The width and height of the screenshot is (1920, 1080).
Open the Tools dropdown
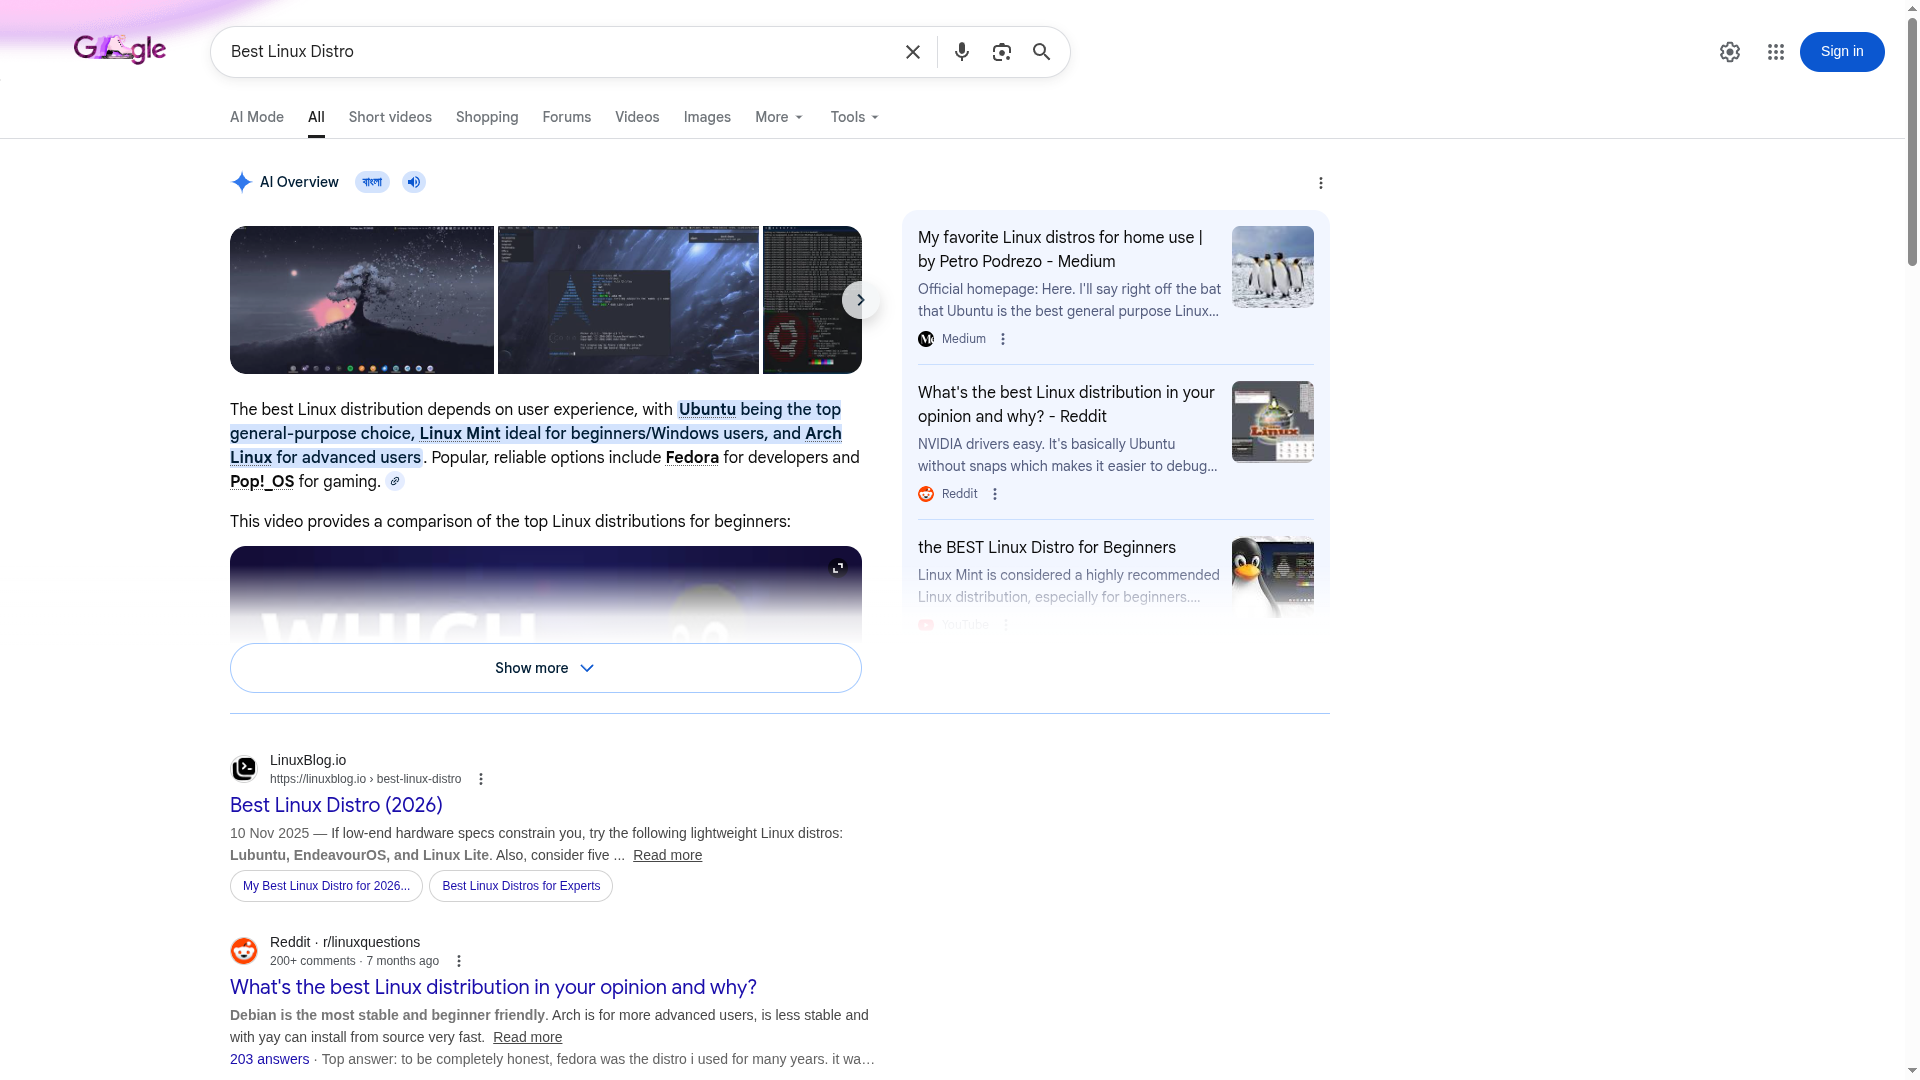[853, 117]
